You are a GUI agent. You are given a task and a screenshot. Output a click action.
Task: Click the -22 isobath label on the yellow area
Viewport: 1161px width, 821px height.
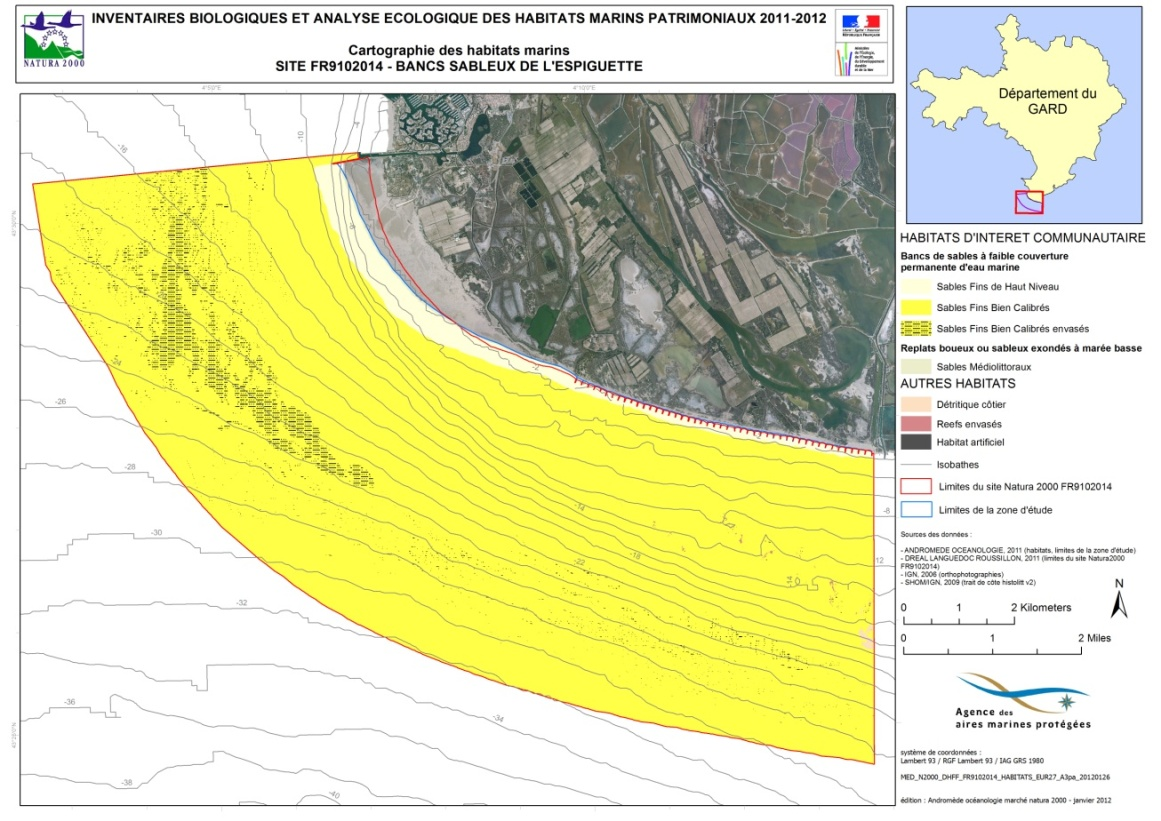click(x=580, y=563)
